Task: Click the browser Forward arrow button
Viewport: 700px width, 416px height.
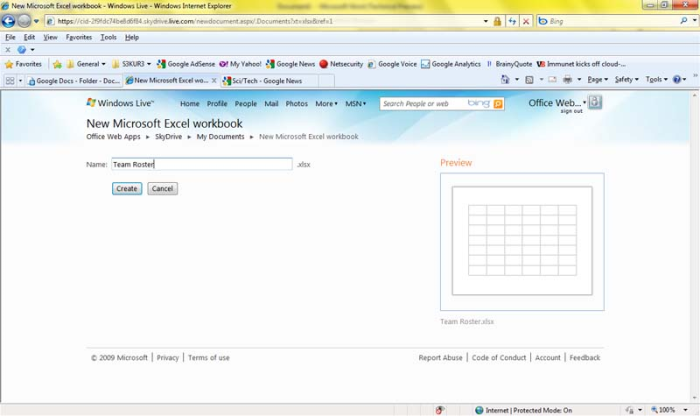Action: (x=24, y=21)
